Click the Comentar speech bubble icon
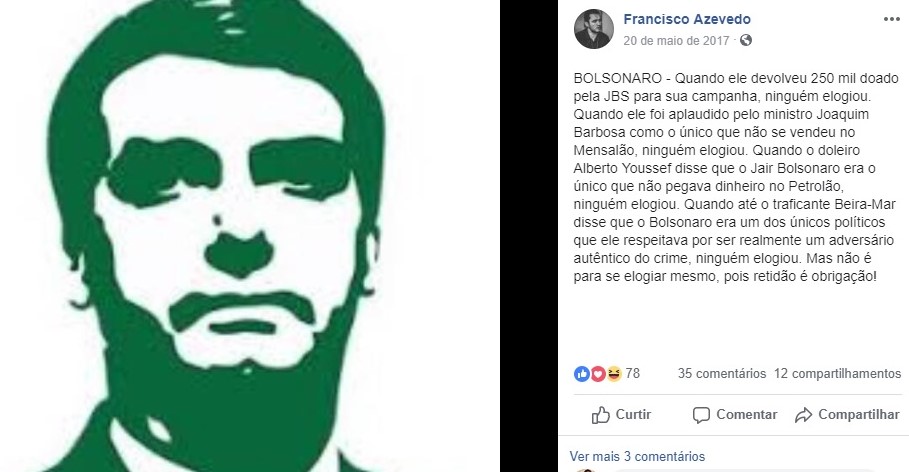 tap(701, 415)
